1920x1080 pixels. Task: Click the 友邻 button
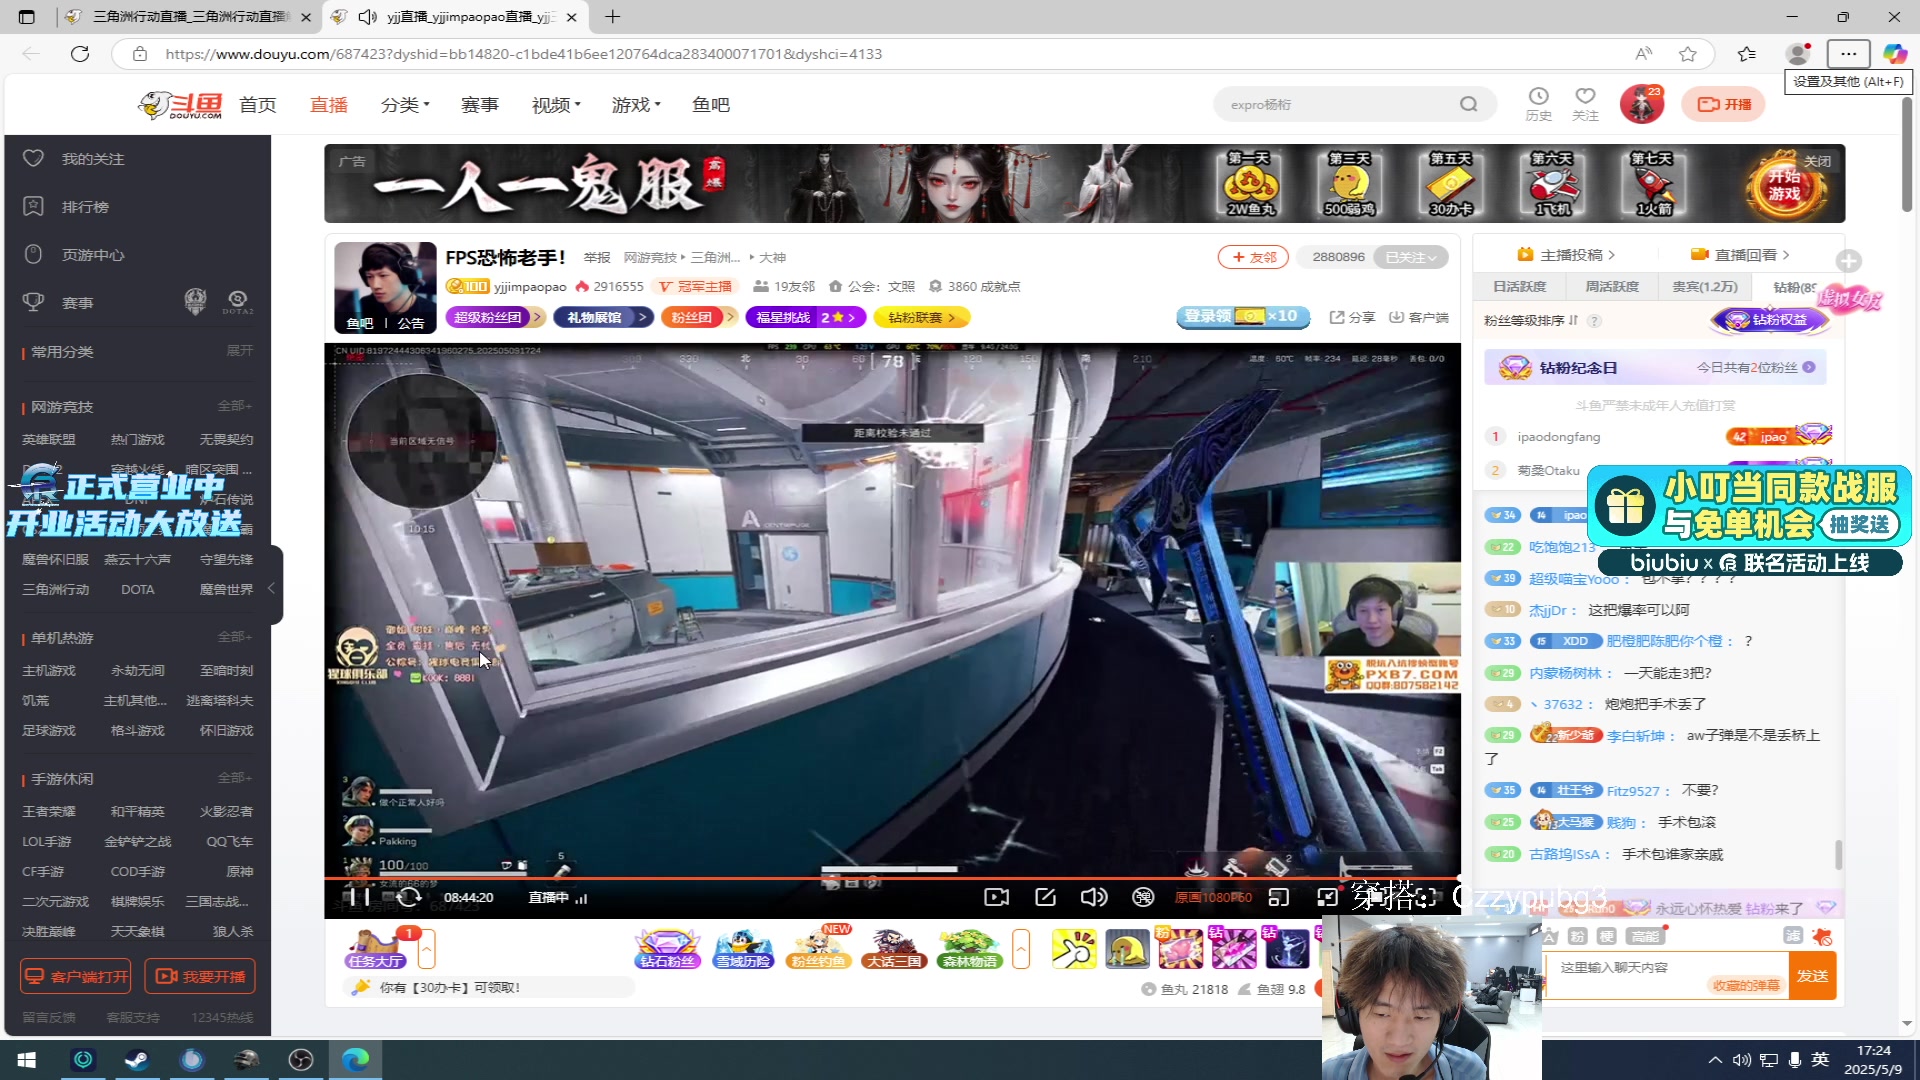pyautogui.click(x=1253, y=257)
